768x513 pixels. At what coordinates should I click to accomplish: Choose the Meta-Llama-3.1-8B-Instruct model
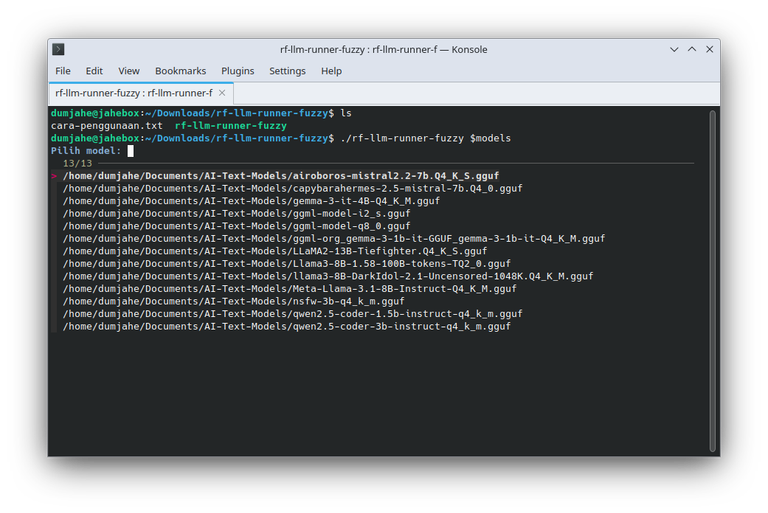[x=289, y=289]
